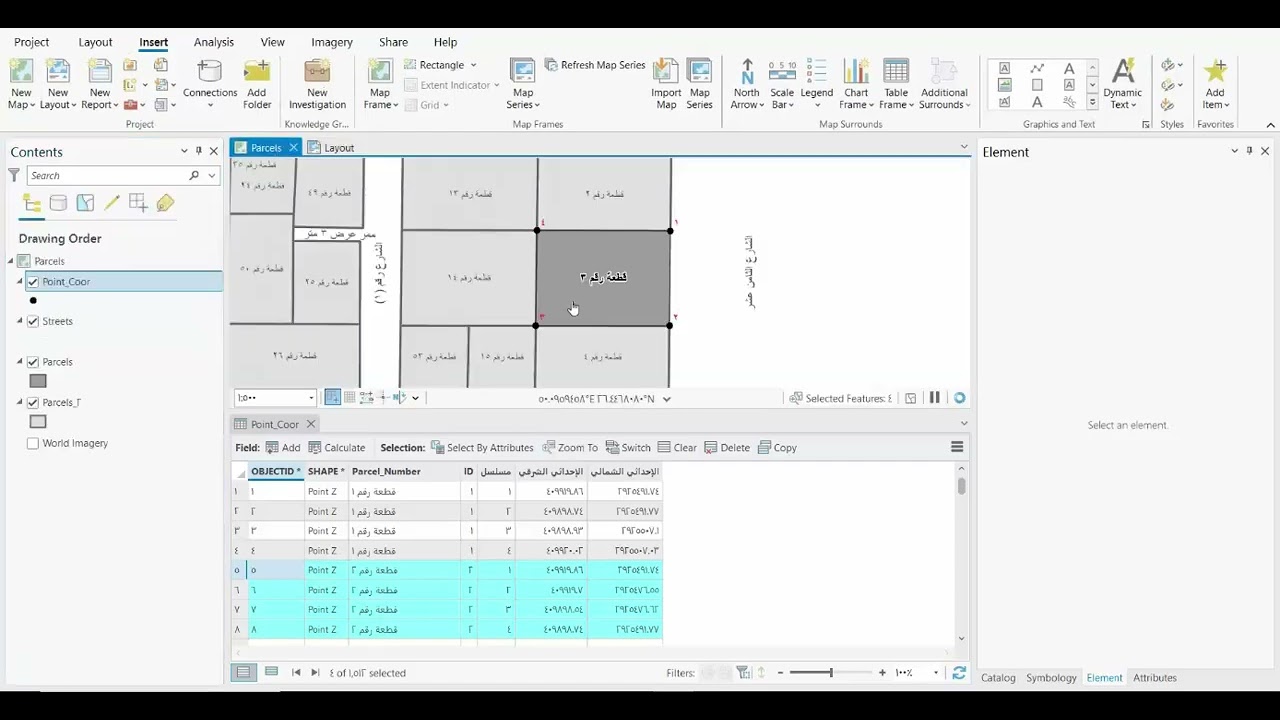Click Switch selection in the table toolbar
Screen dimensions: 1280x720
[628, 448]
